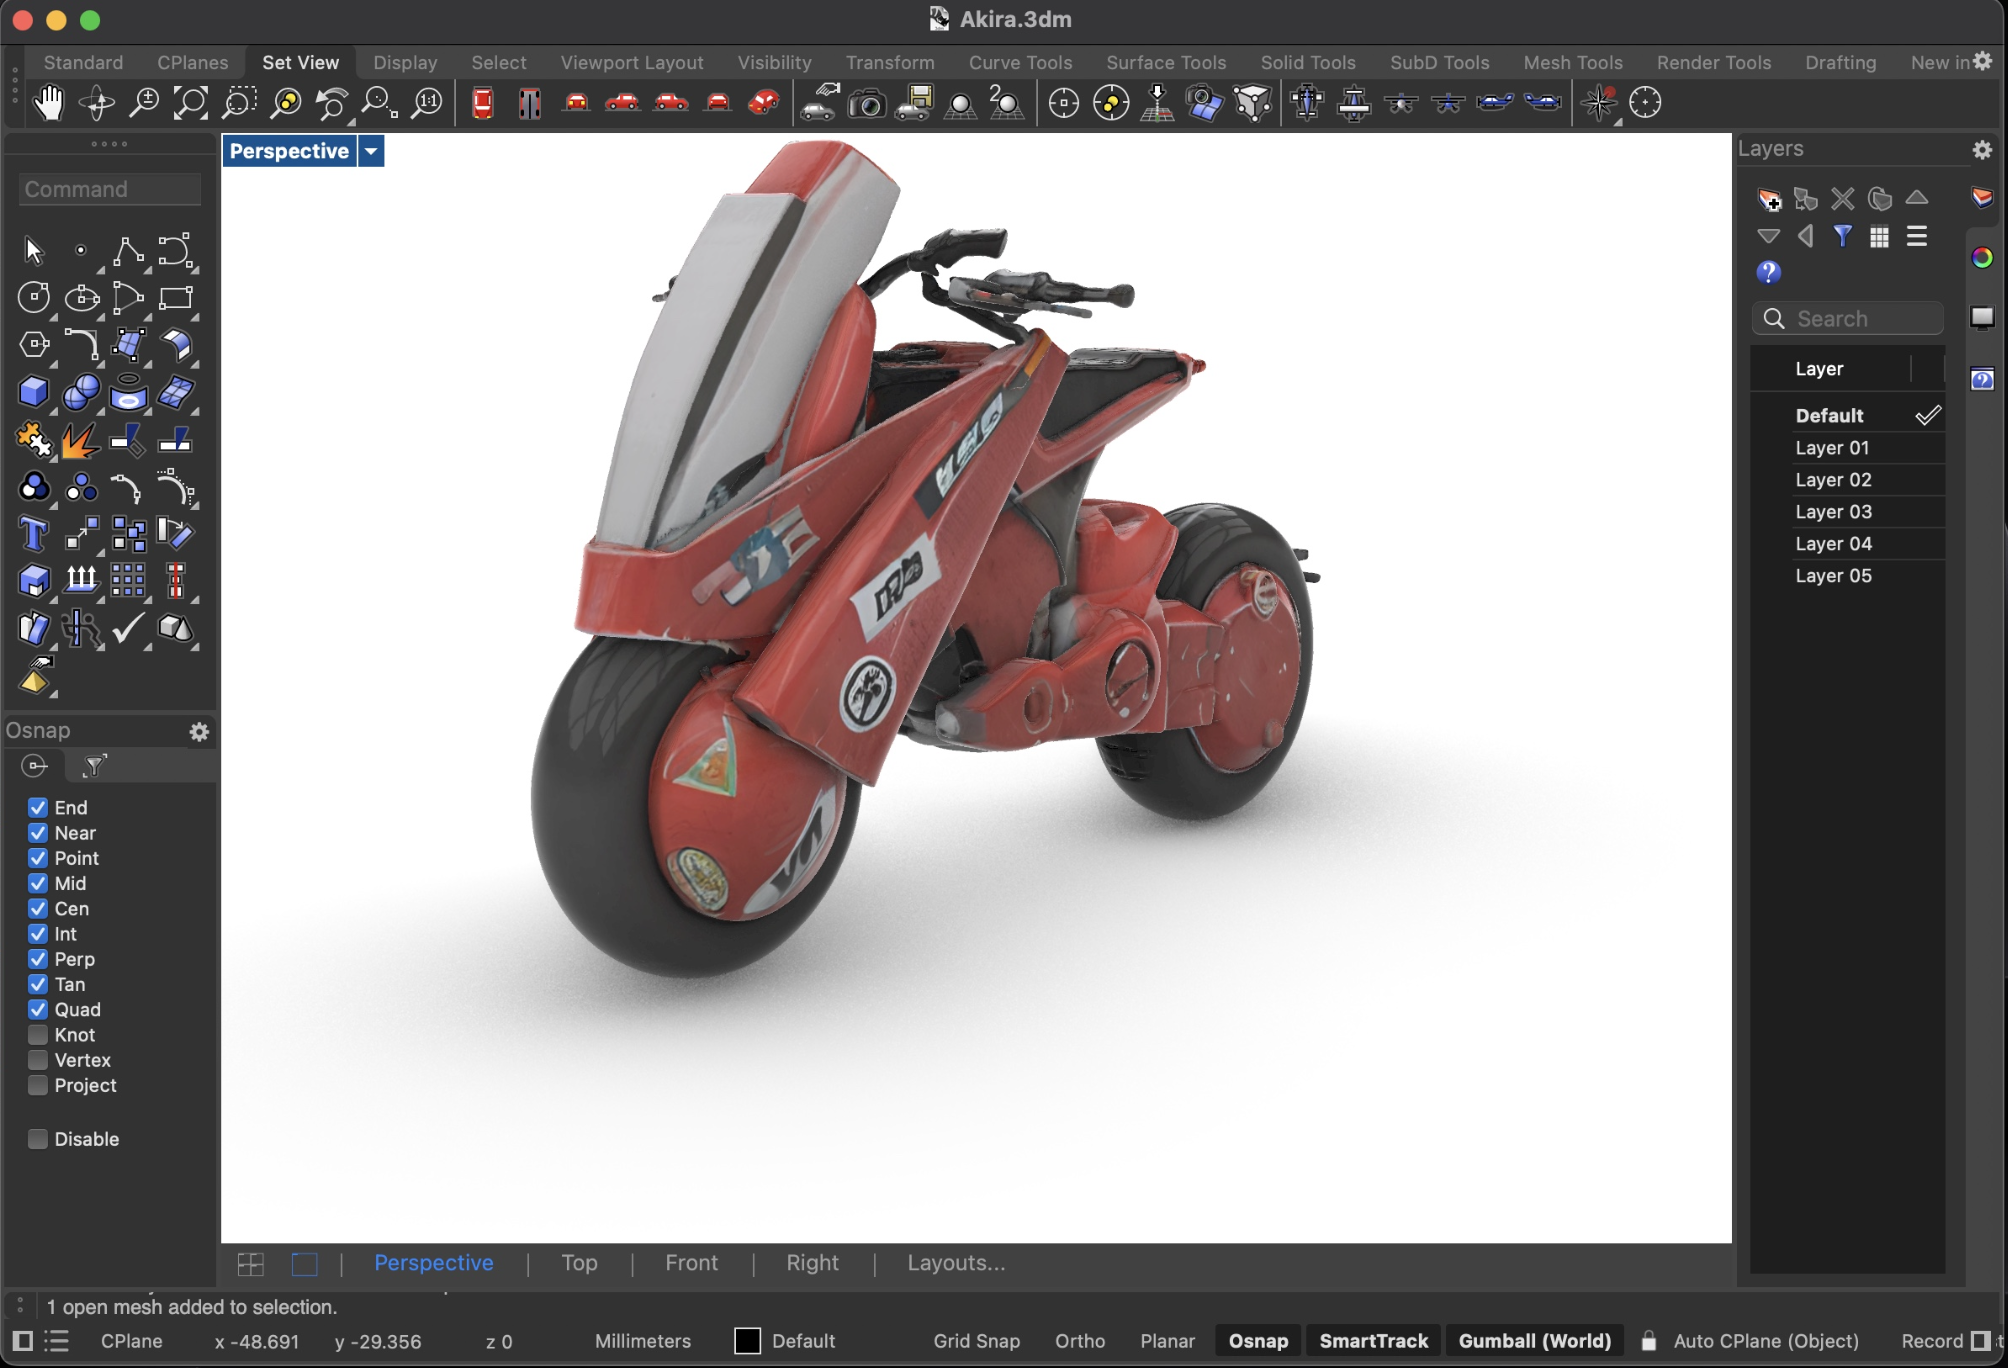2008x1368 pixels.
Task: Open the CPlane coordinates selector
Action: point(132,1341)
